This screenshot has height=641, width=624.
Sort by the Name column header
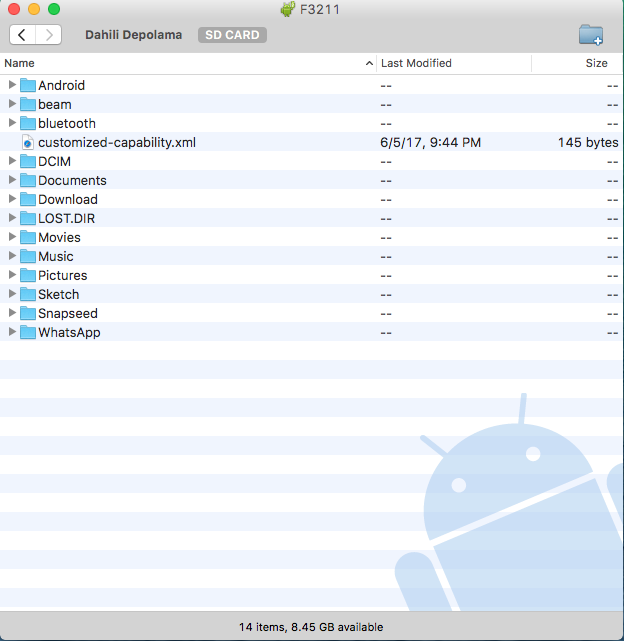click(19, 63)
